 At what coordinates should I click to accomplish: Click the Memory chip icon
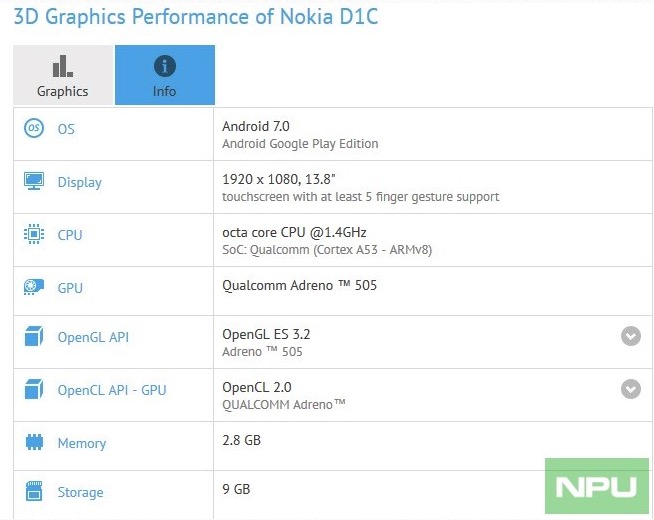click(34, 443)
